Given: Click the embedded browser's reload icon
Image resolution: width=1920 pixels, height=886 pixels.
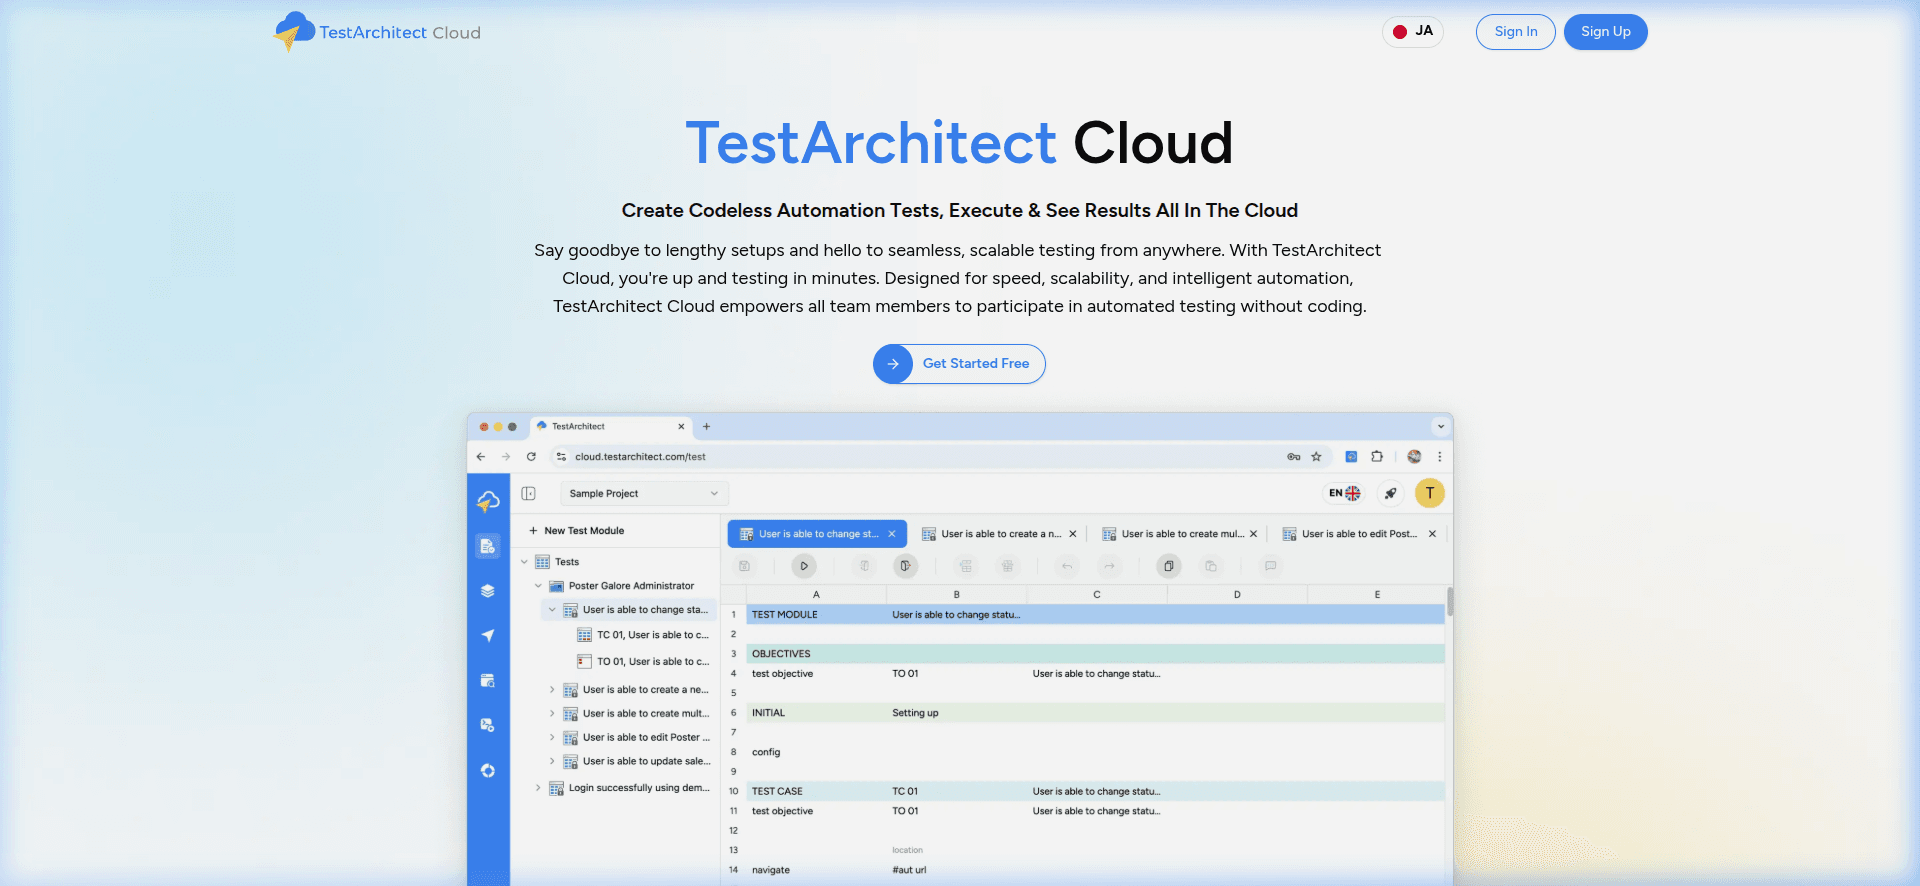Looking at the screenshot, I should pos(531,457).
